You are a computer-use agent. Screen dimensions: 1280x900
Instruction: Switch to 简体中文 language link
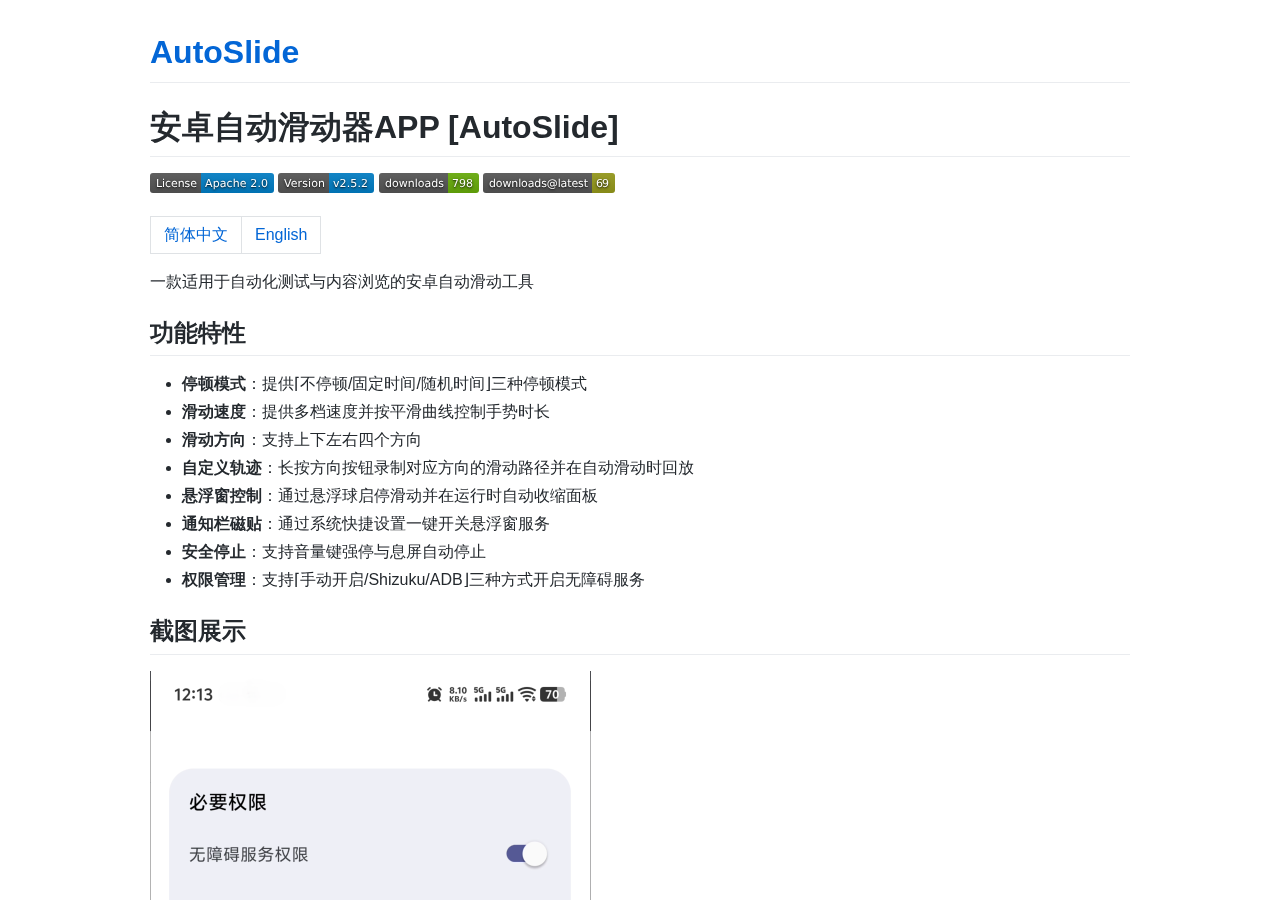pos(196,235)
